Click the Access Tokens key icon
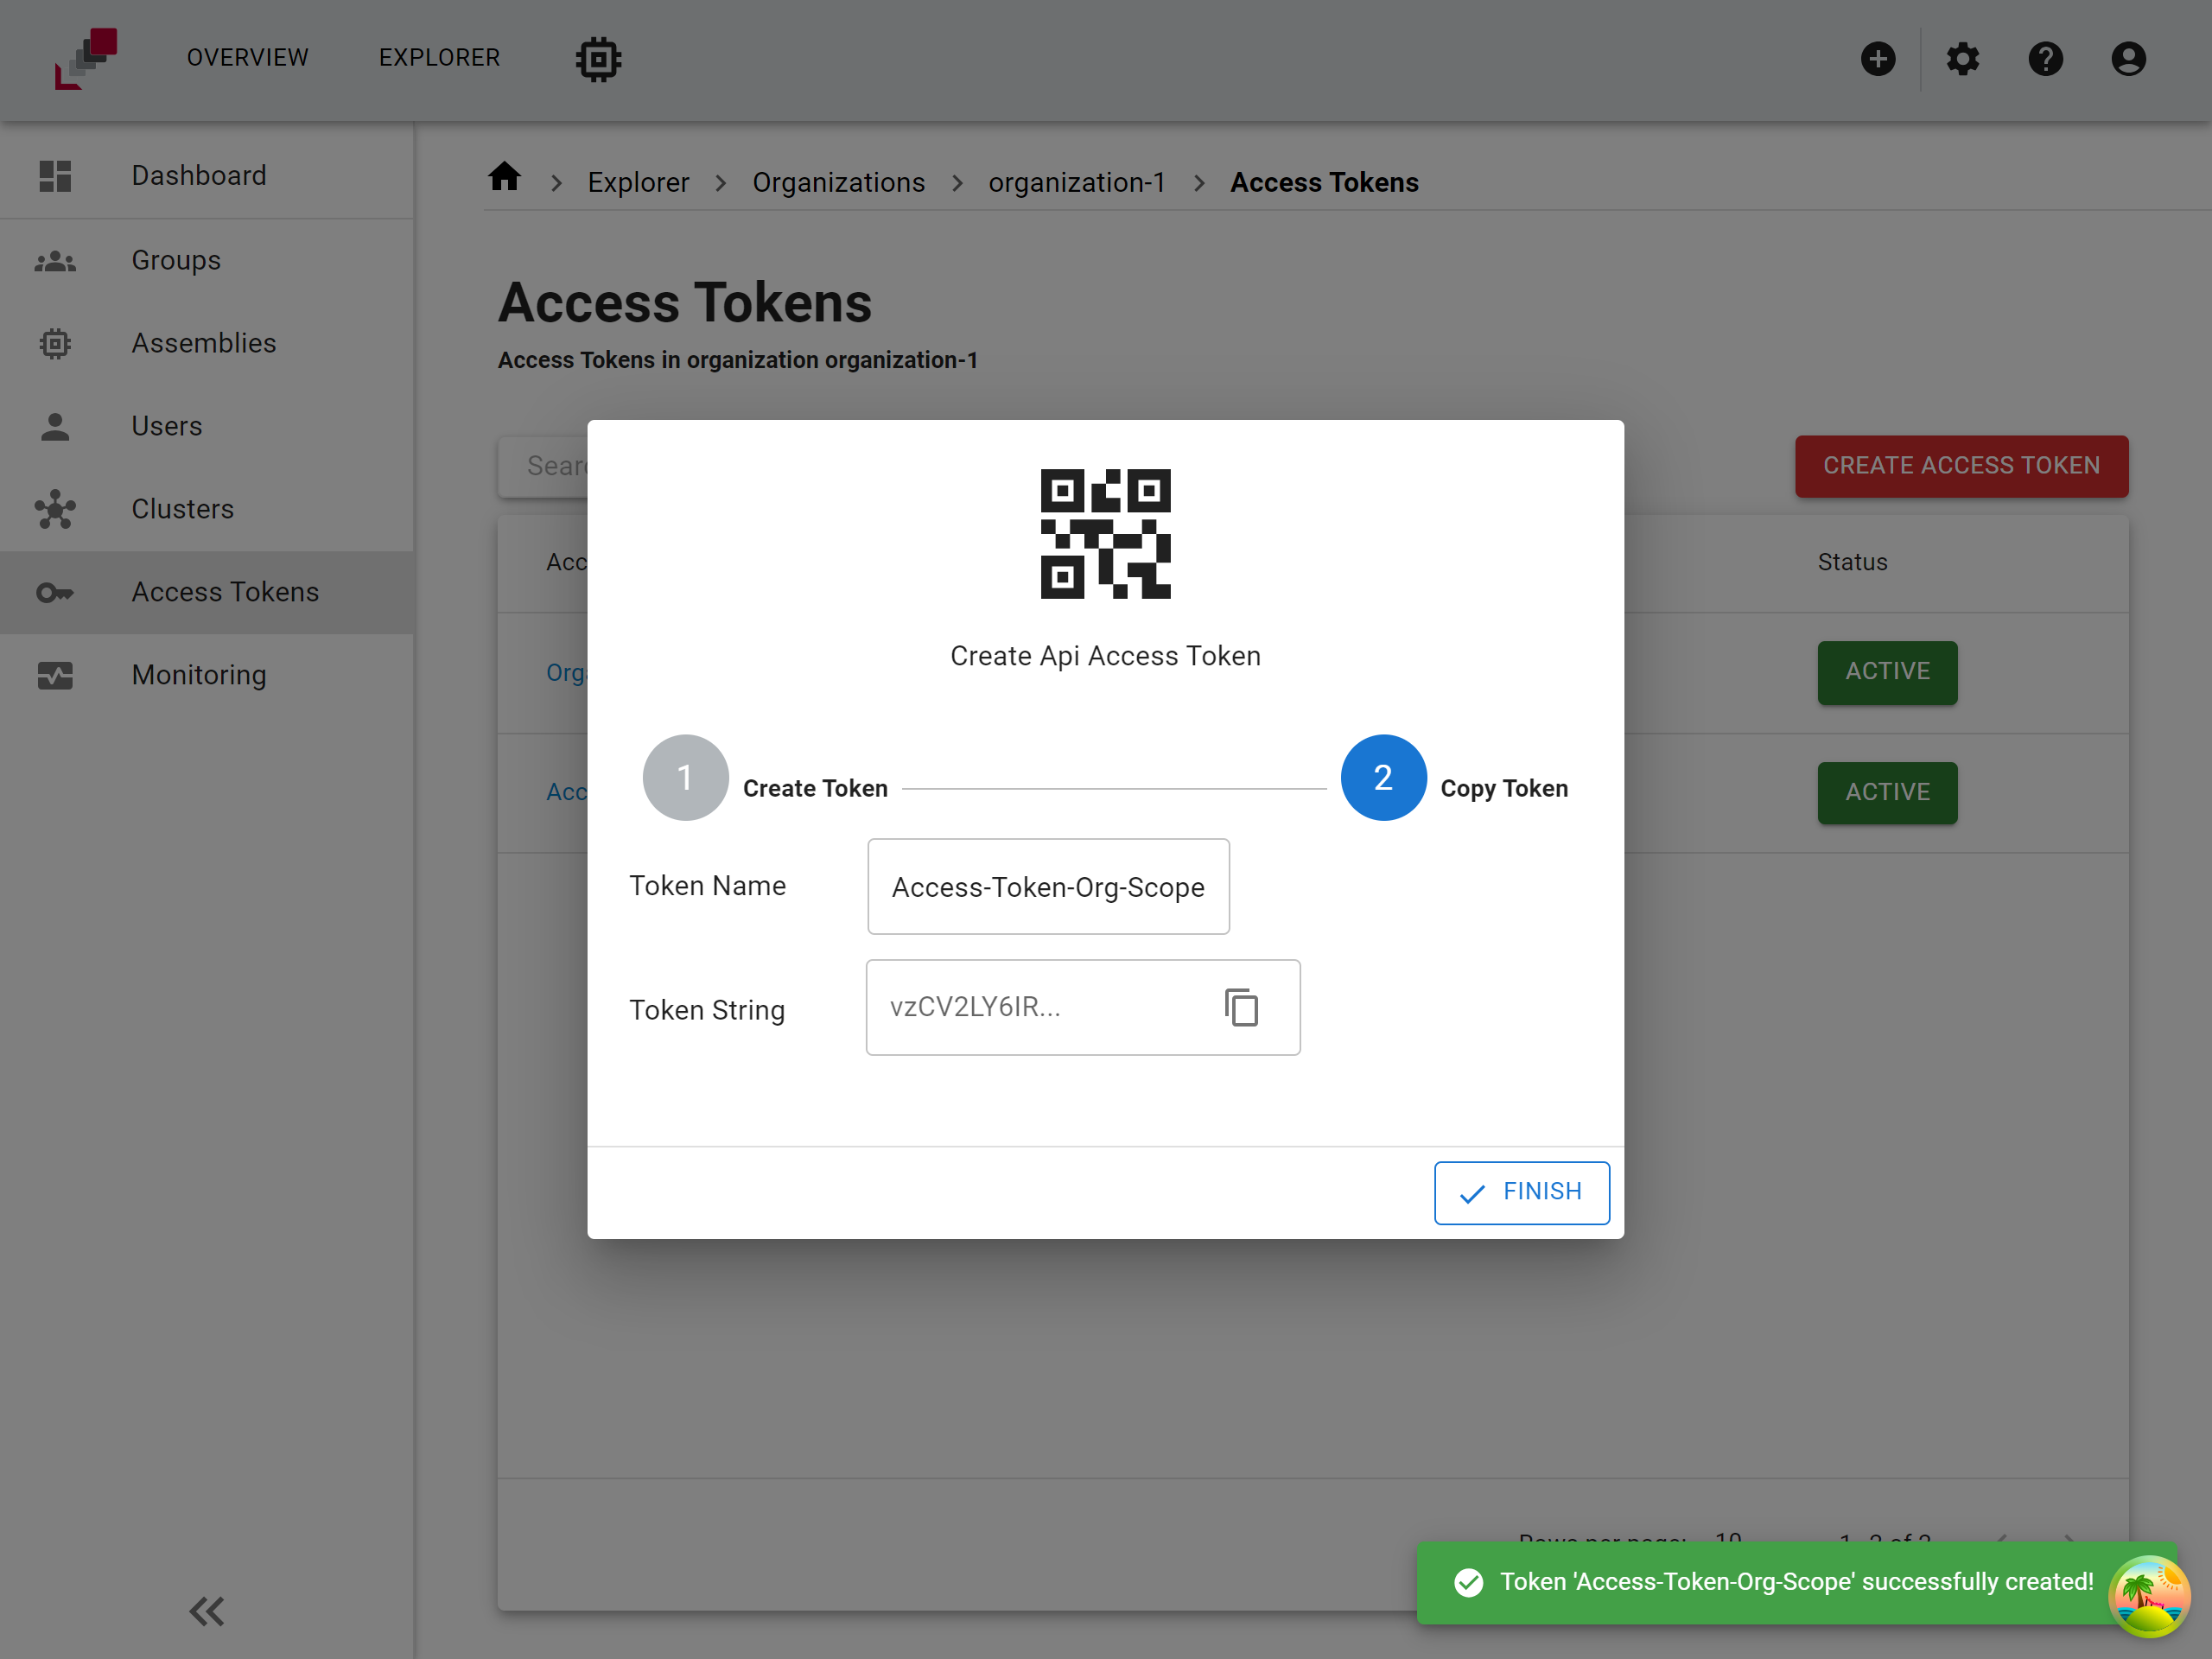2212x1659 pixels. pos(55,593)
